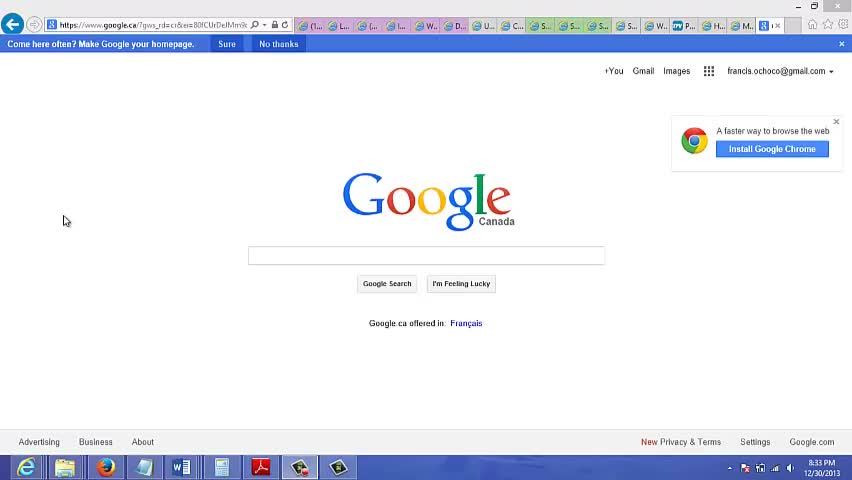Switch to the tab labeled "M..."
The image size is (852, 480).
pos(742,26)
